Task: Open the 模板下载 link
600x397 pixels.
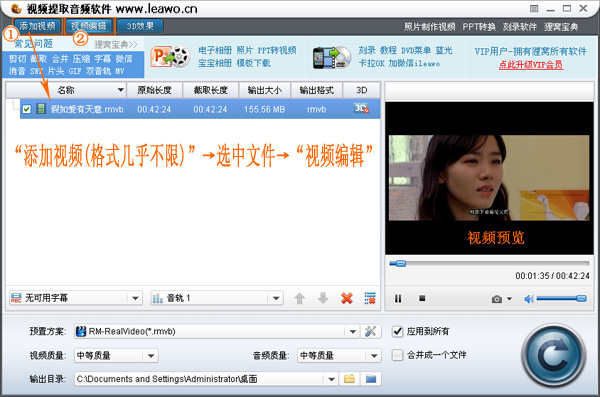Action: [x=253, y=63]
